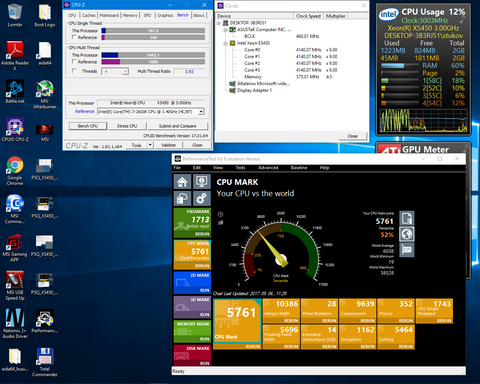Run the DISK MARK test tile

(192, 355)
